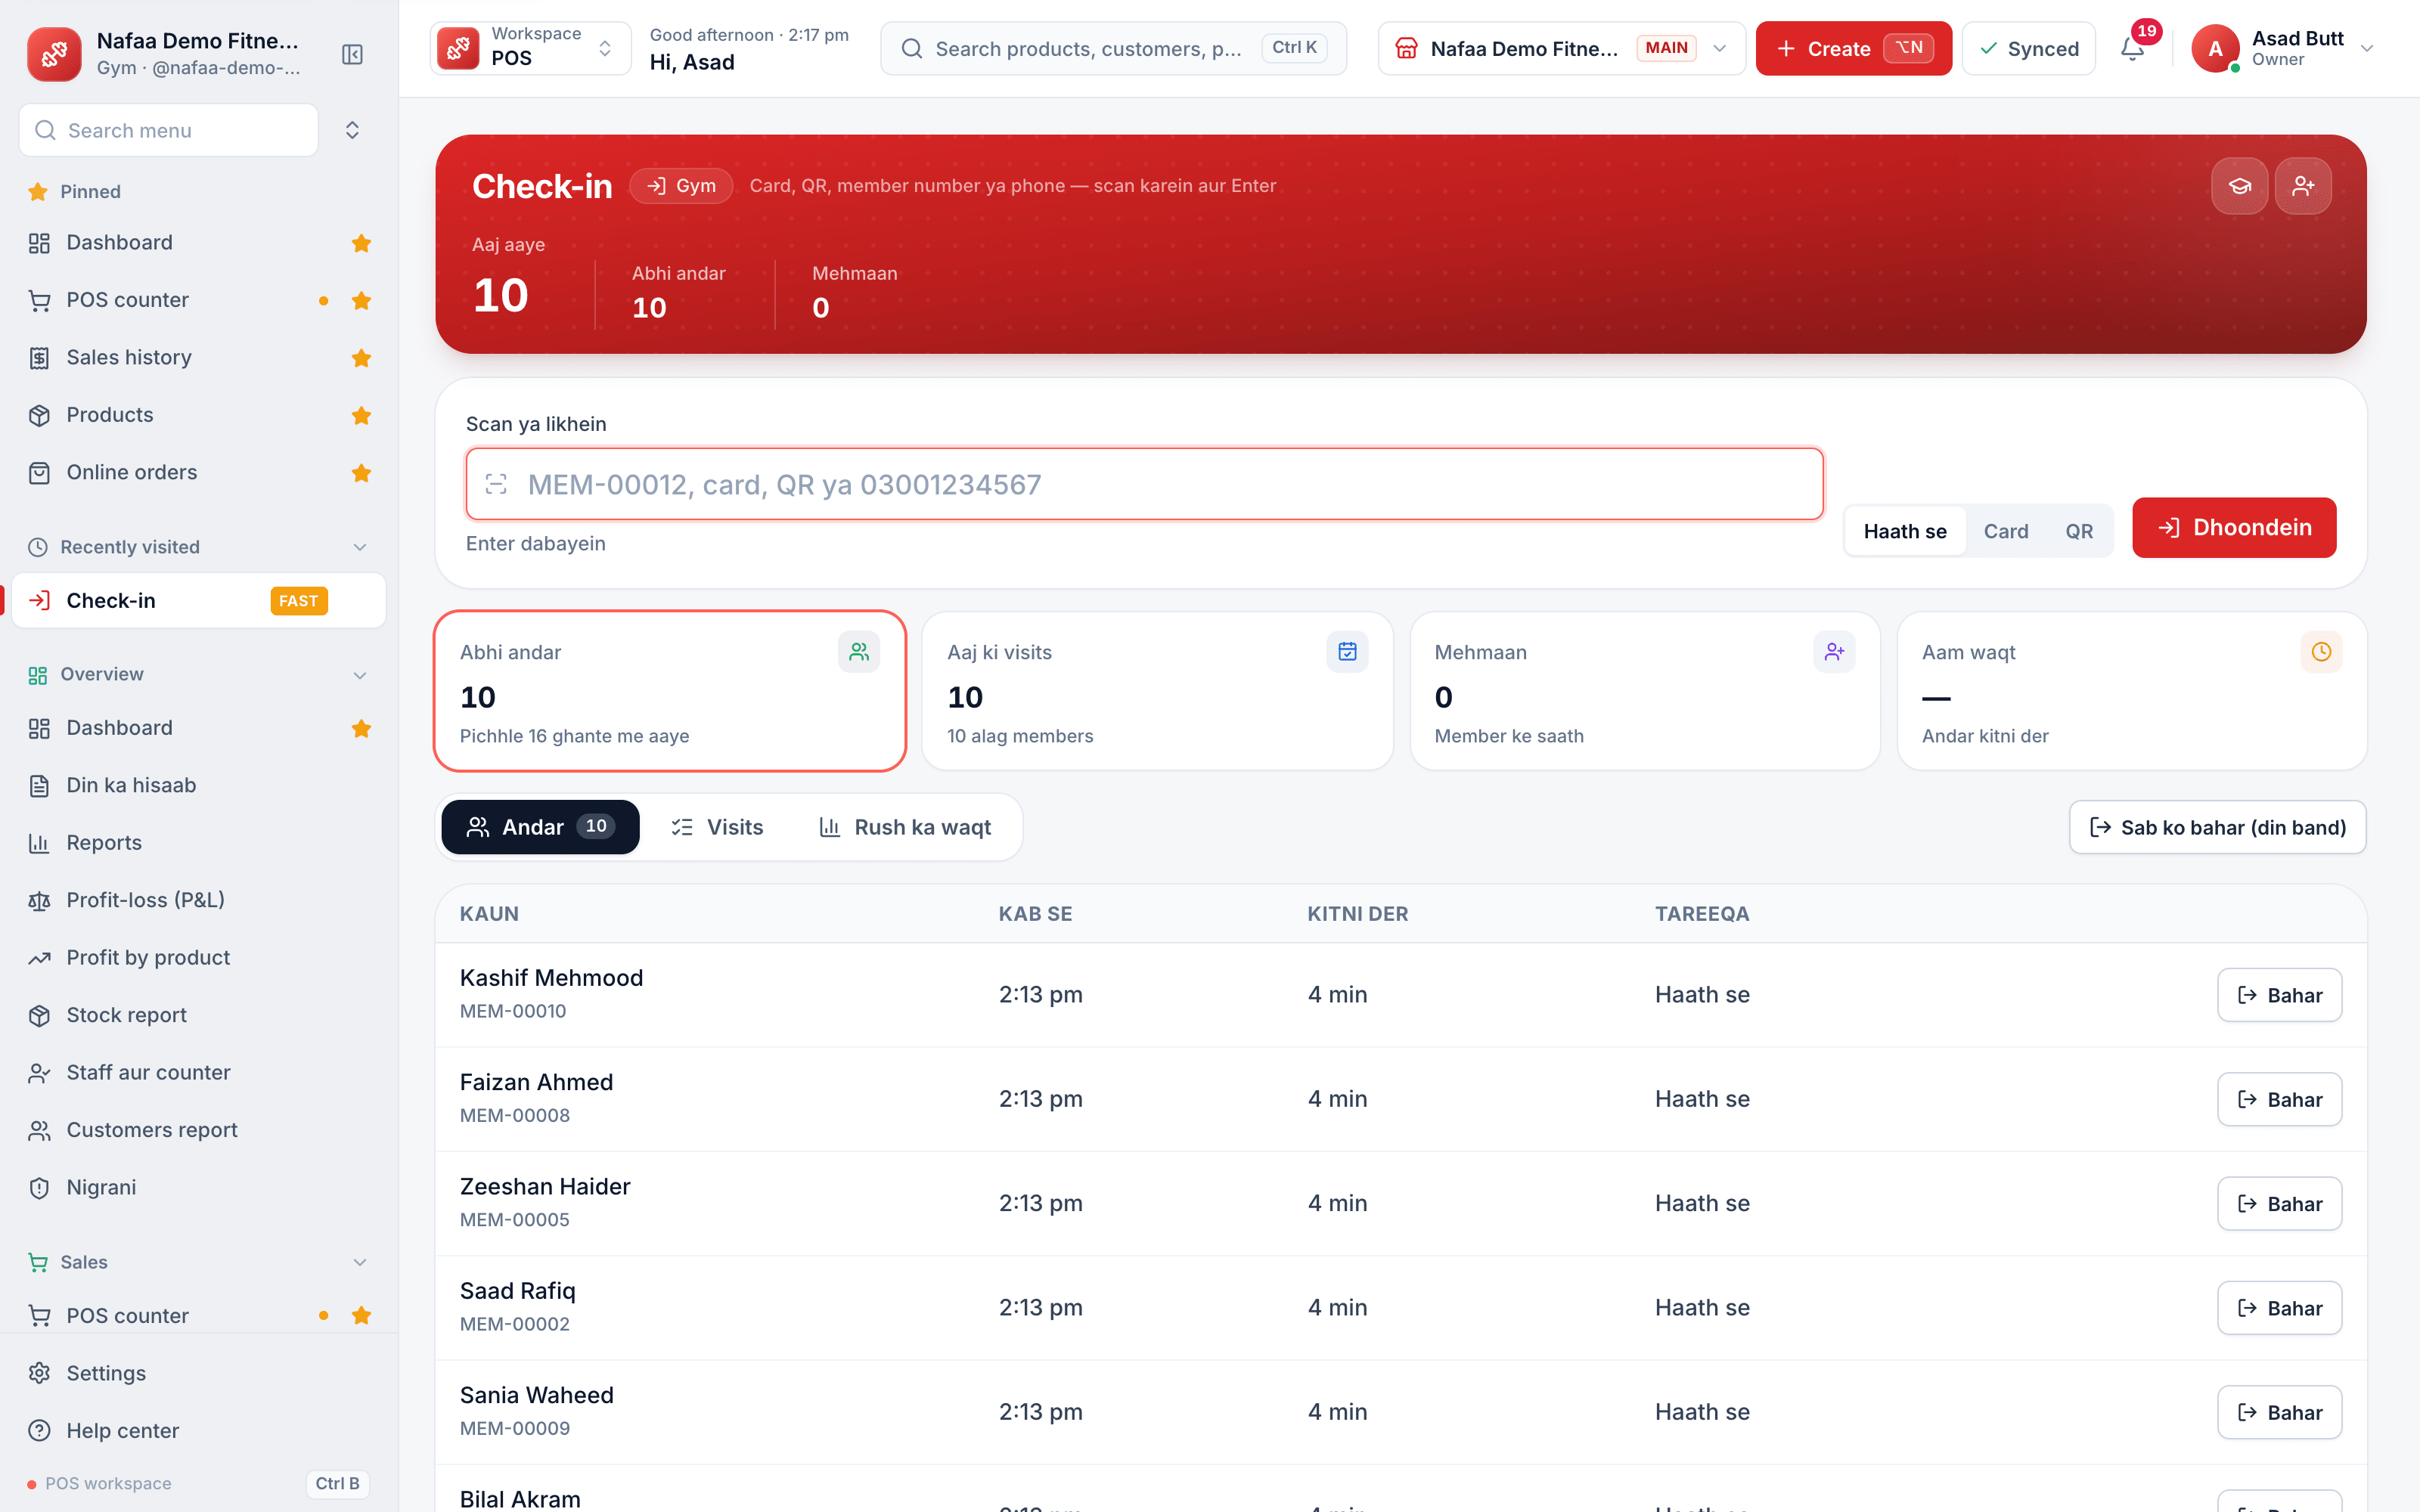This screenshot has height=1512, width=2420.
Task: Open the Workspace POS switcher
Action: 530,48
